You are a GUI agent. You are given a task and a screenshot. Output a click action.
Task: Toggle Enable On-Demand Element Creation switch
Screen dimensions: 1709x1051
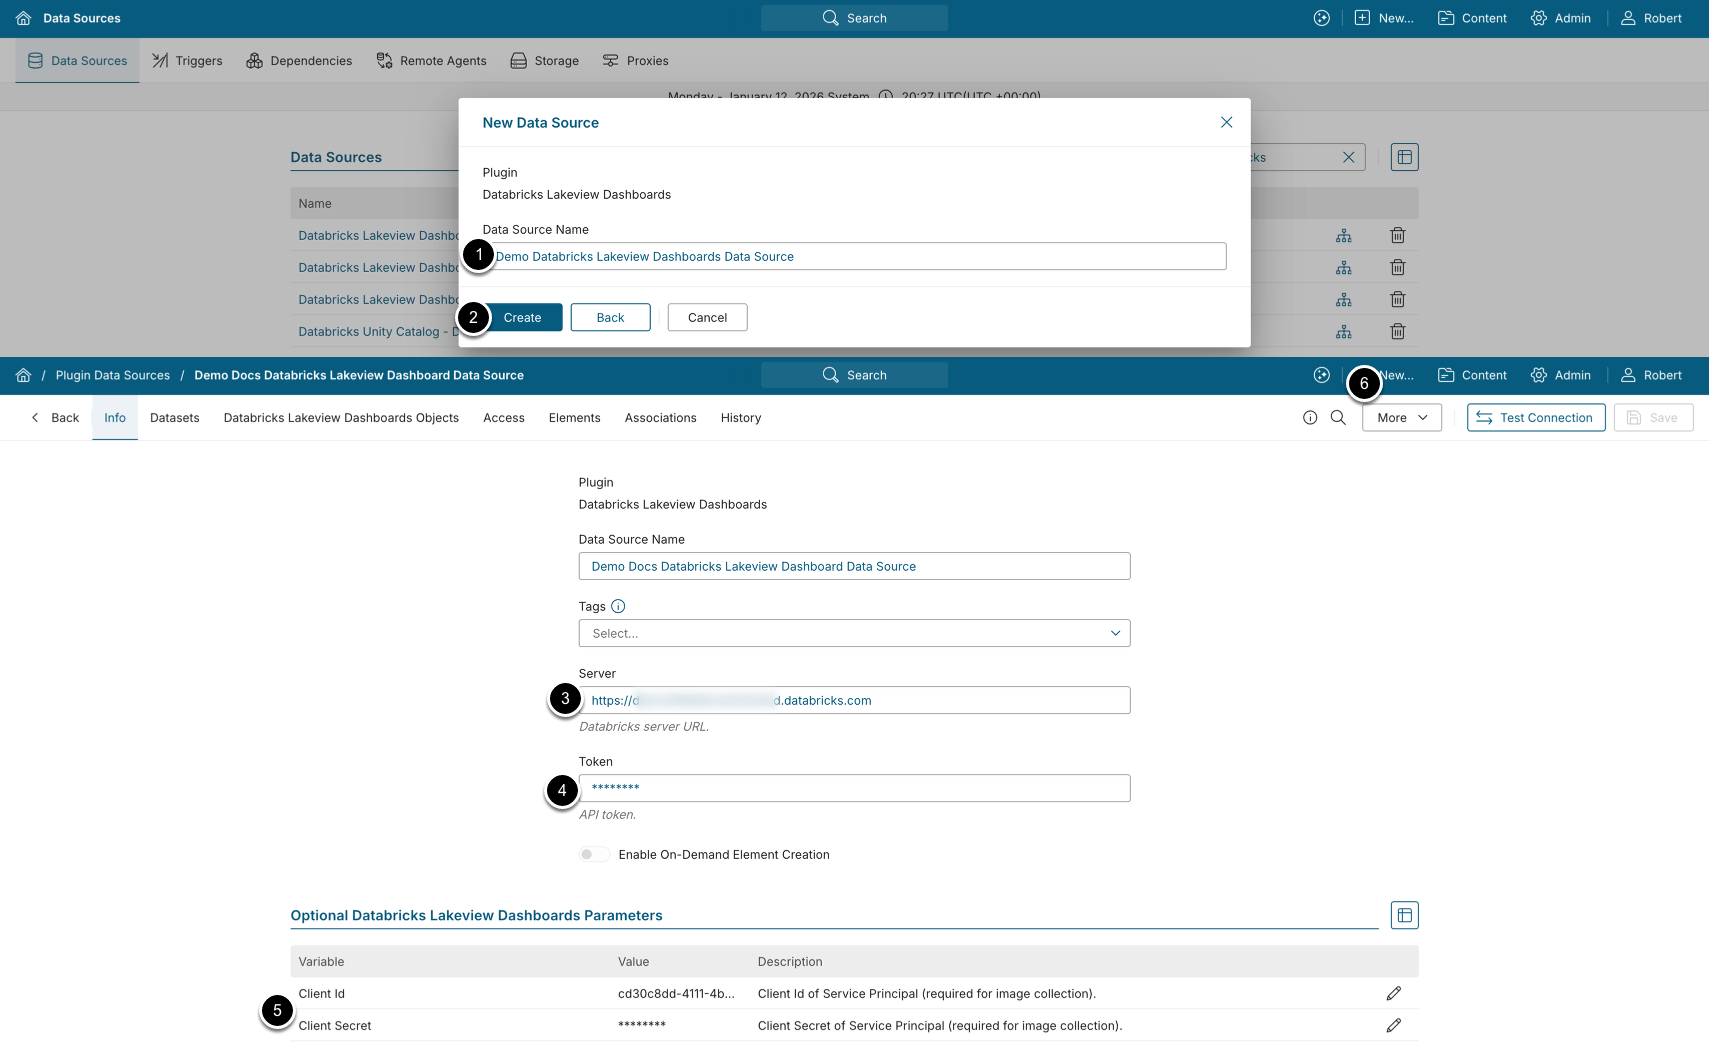pyautogui.click(x=593, y=854)
